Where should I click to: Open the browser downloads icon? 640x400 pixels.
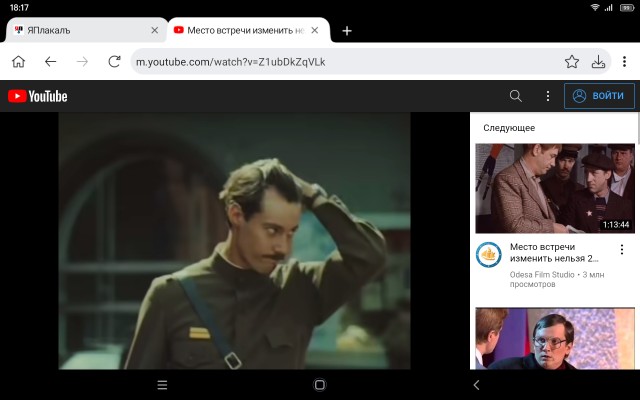pyautogui.click(x=598, y=62)
